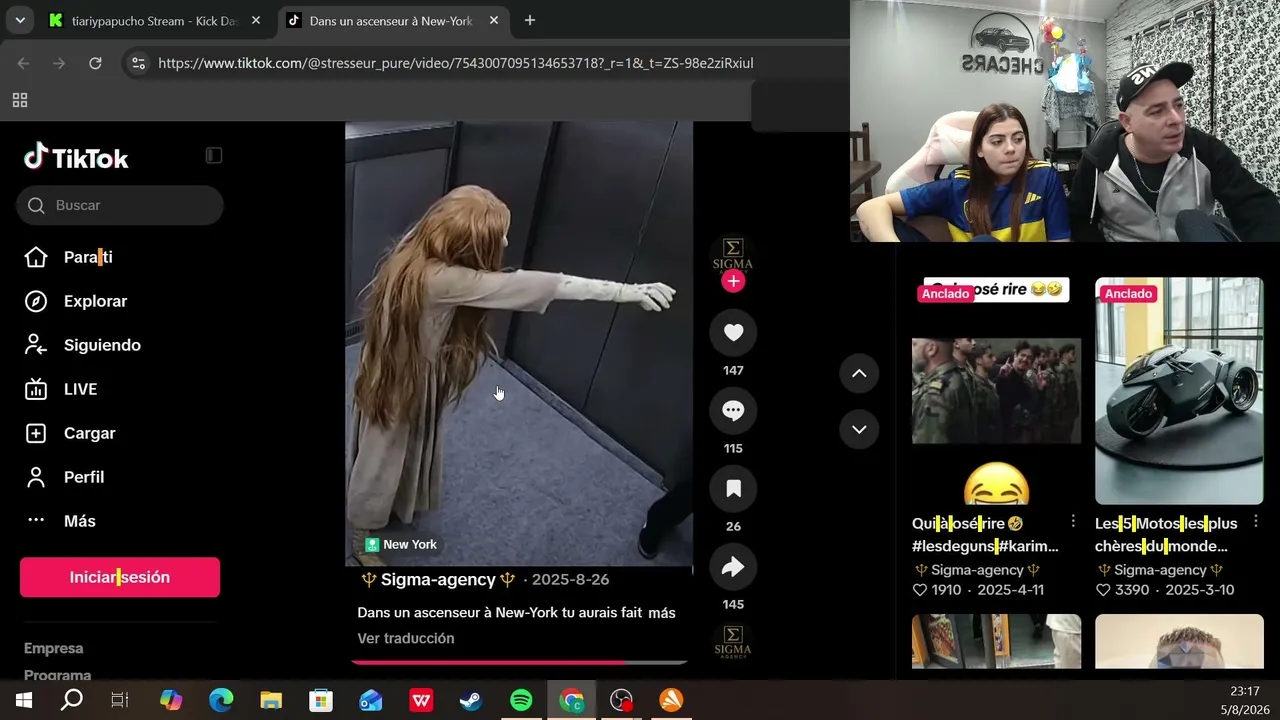Reload the page
The image size is (1280, 720).
pyautogui.click(x=95, y=63)
